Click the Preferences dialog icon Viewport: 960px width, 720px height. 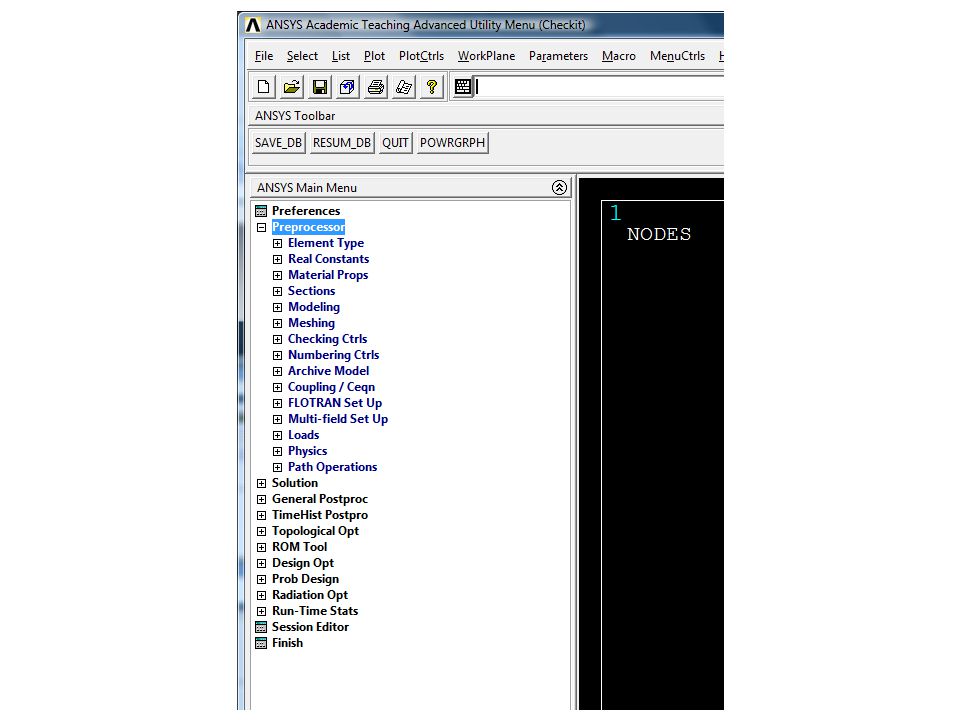[261, 211]
